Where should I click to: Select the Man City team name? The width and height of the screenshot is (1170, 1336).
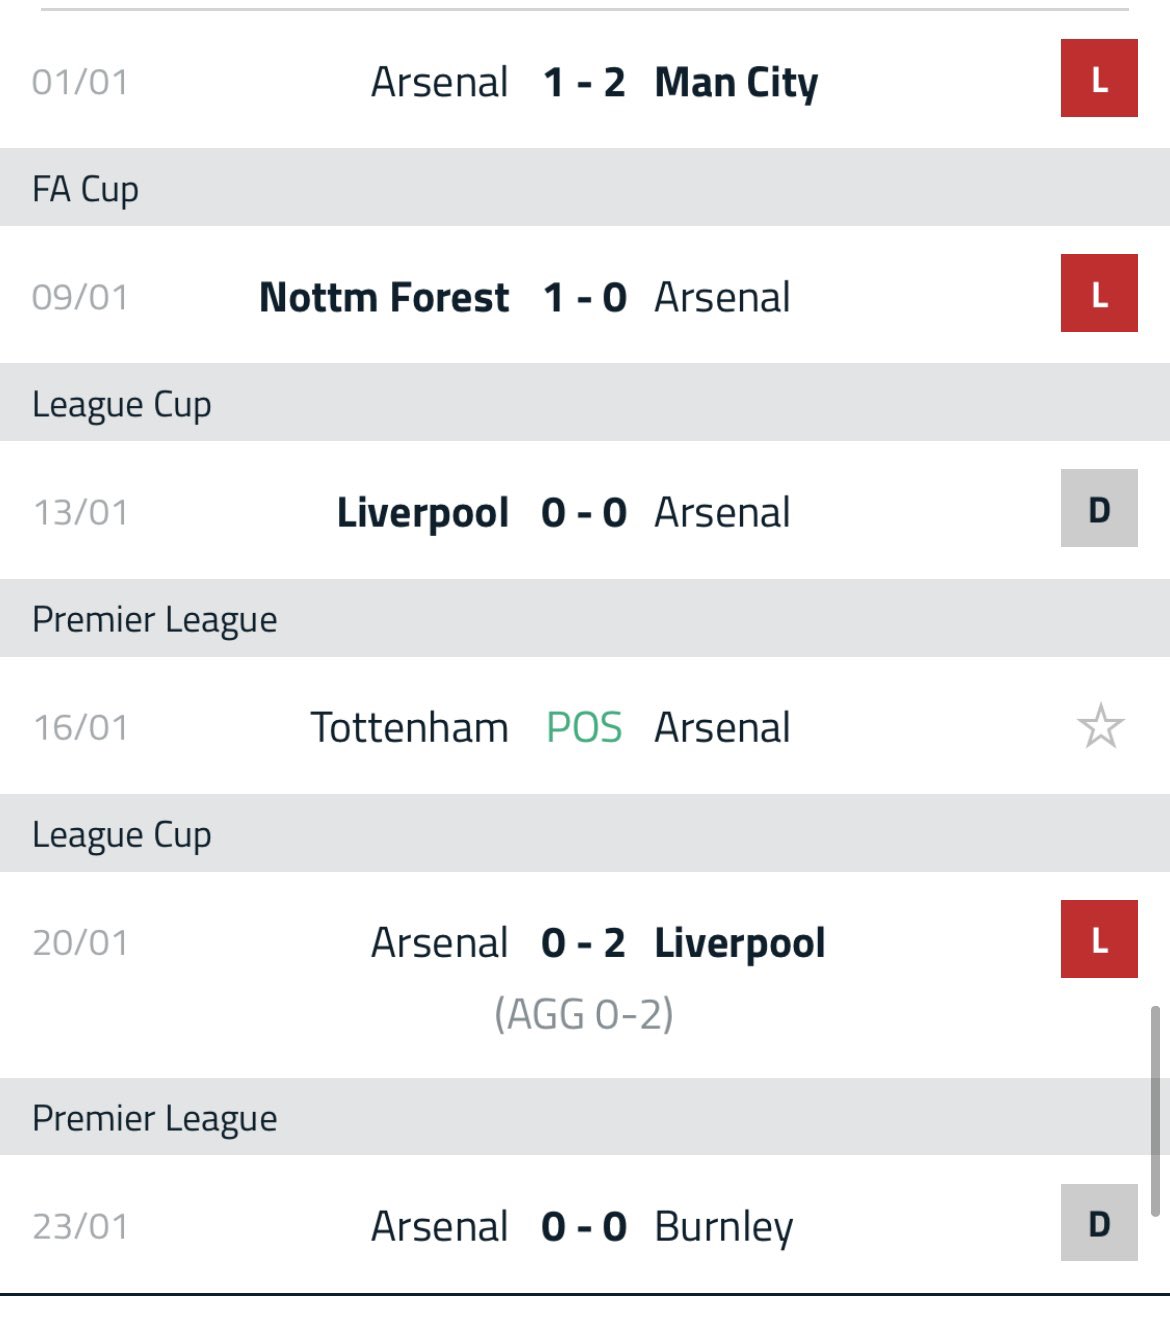click(x=736, y=83)
